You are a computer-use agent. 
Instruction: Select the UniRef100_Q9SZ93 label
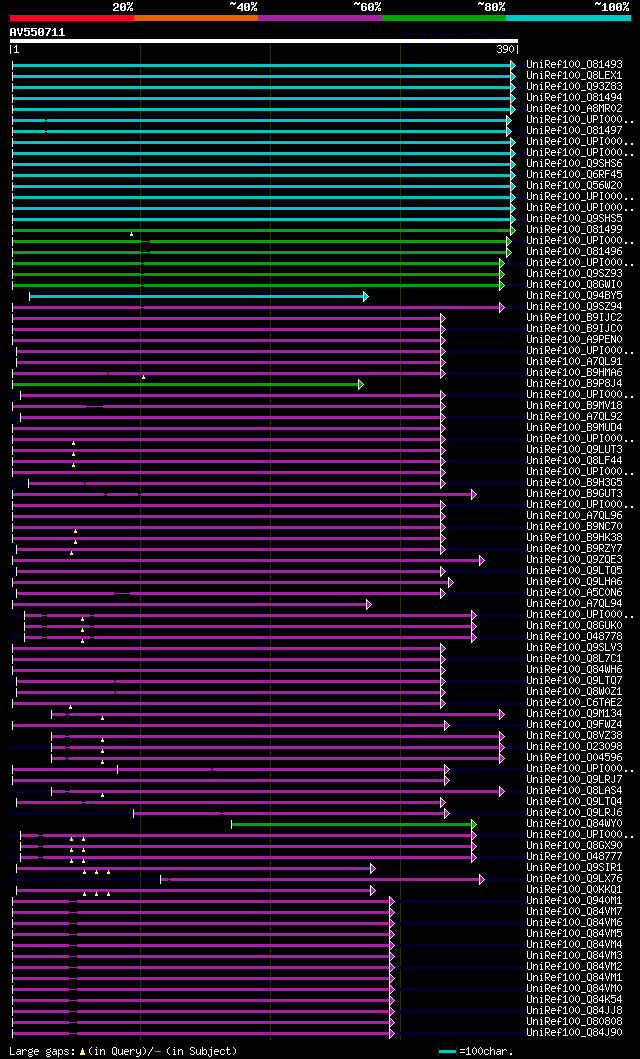(x=575, y=274)
